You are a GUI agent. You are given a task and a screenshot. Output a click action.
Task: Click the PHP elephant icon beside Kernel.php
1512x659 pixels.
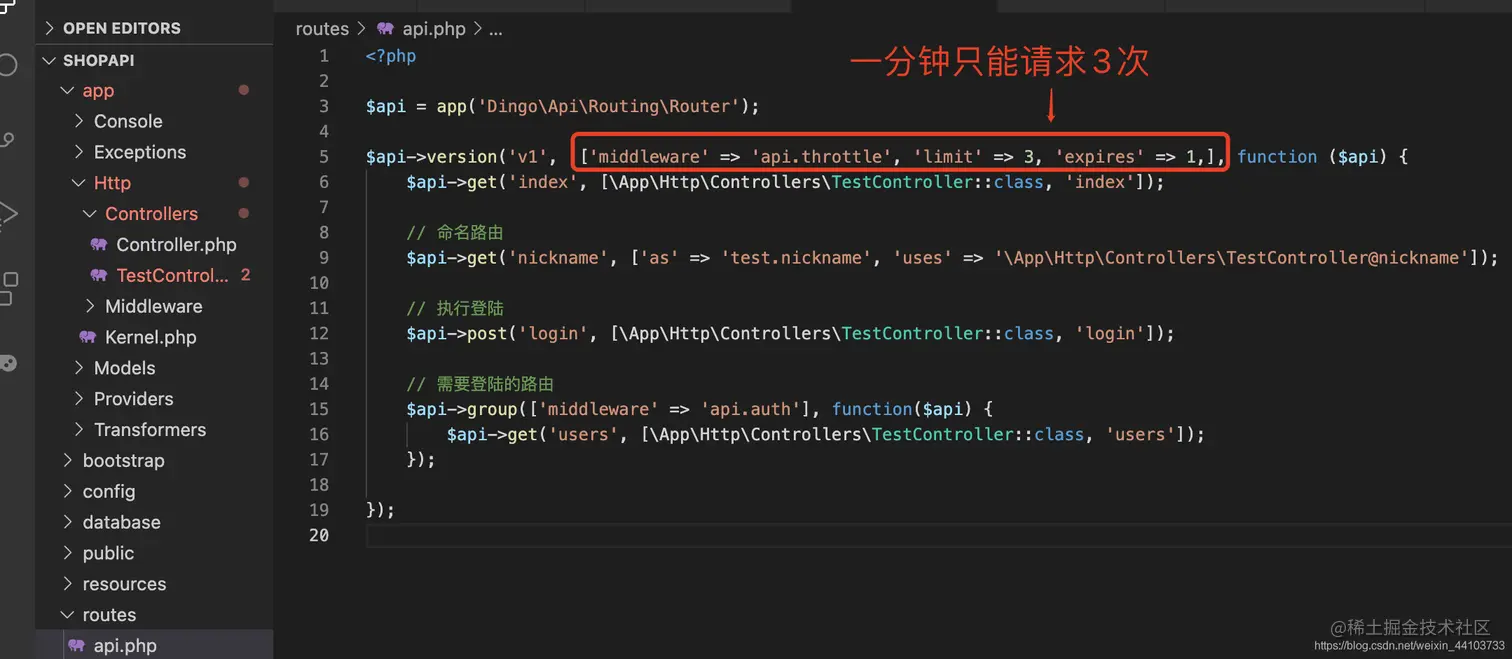(x=88, y=337)
